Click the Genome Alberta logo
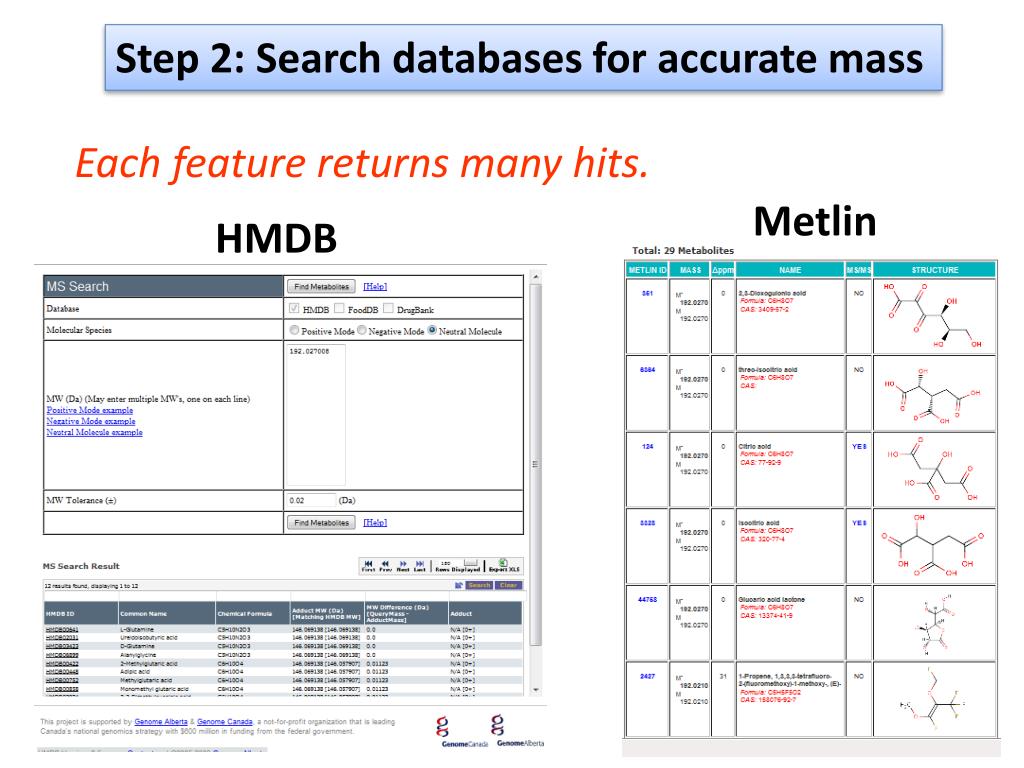Image resolution: width=1024 pixels, height=768 pixels. [x=520, y=731]
